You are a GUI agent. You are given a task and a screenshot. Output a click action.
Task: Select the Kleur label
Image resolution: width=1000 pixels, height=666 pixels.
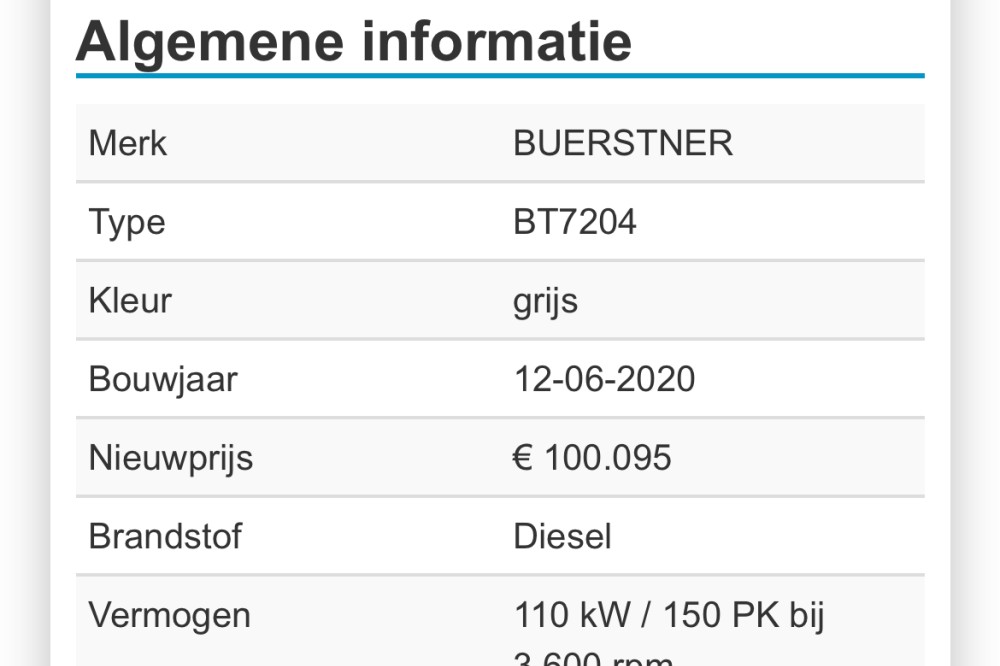point(130,300)
